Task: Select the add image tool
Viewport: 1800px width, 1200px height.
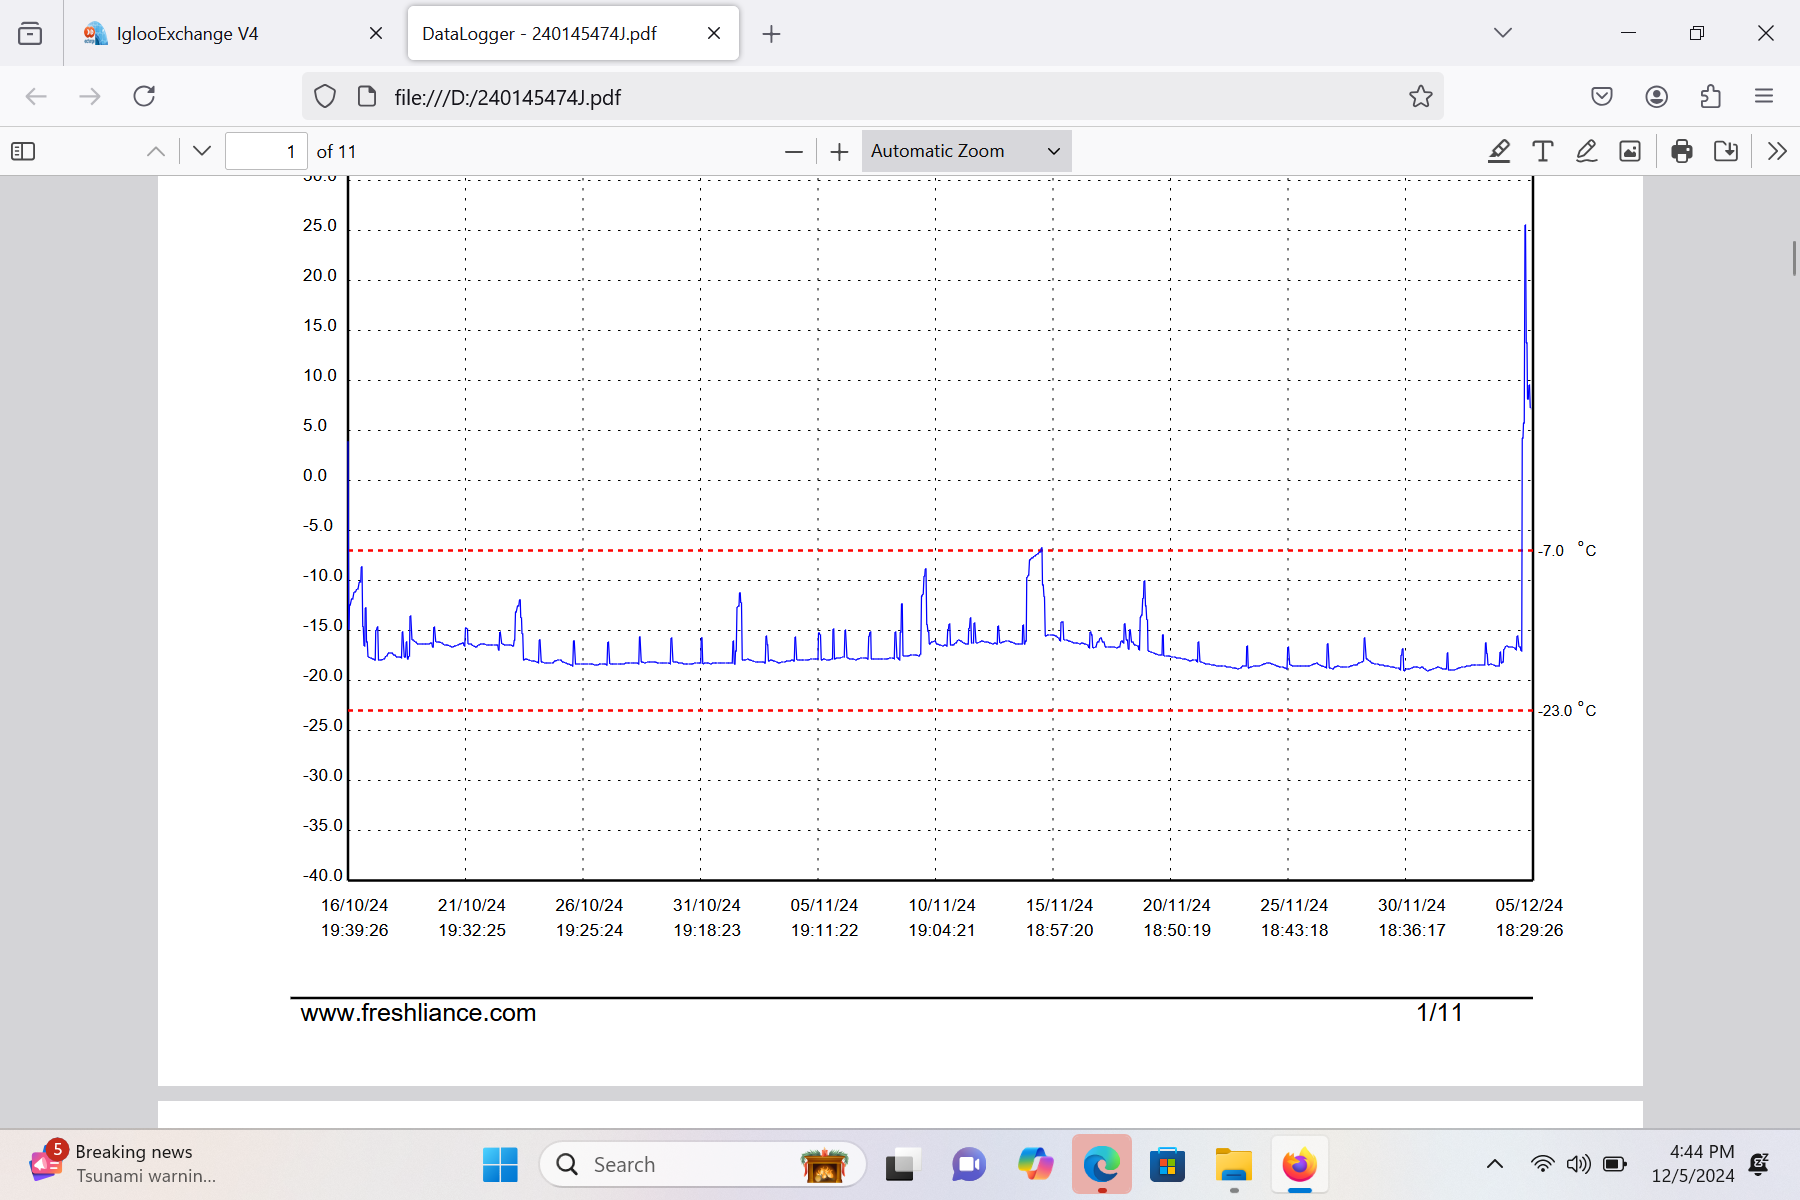Action: (x=1630, y=151)
